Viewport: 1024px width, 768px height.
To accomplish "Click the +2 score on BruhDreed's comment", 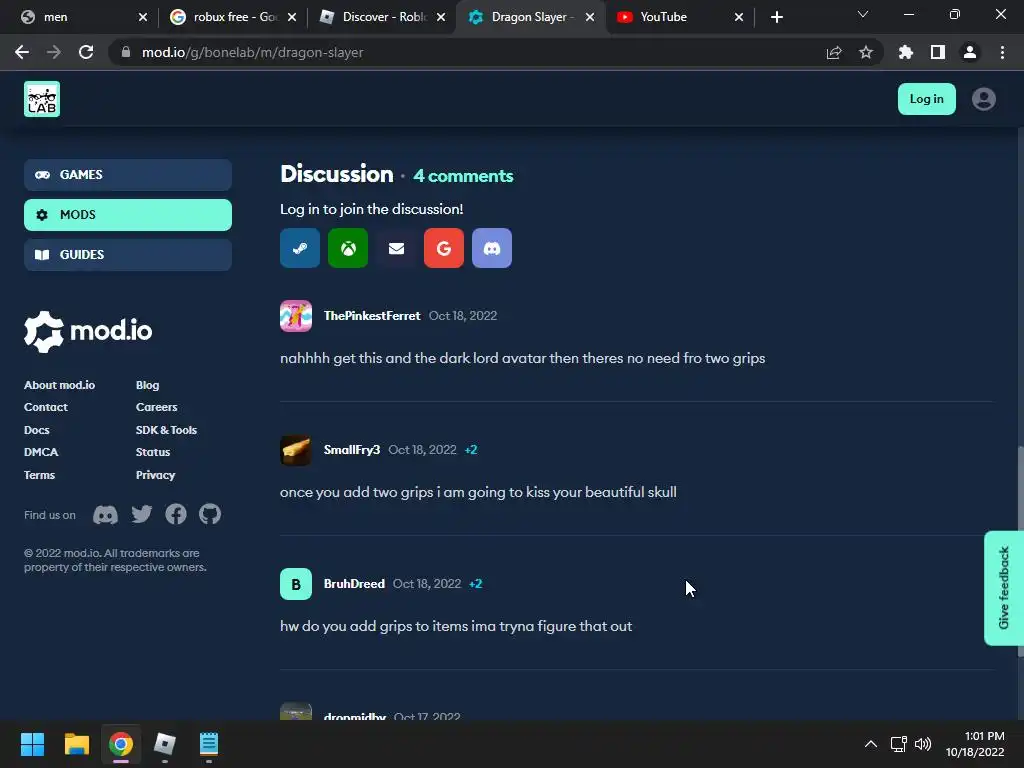I will tap(475, 584).
